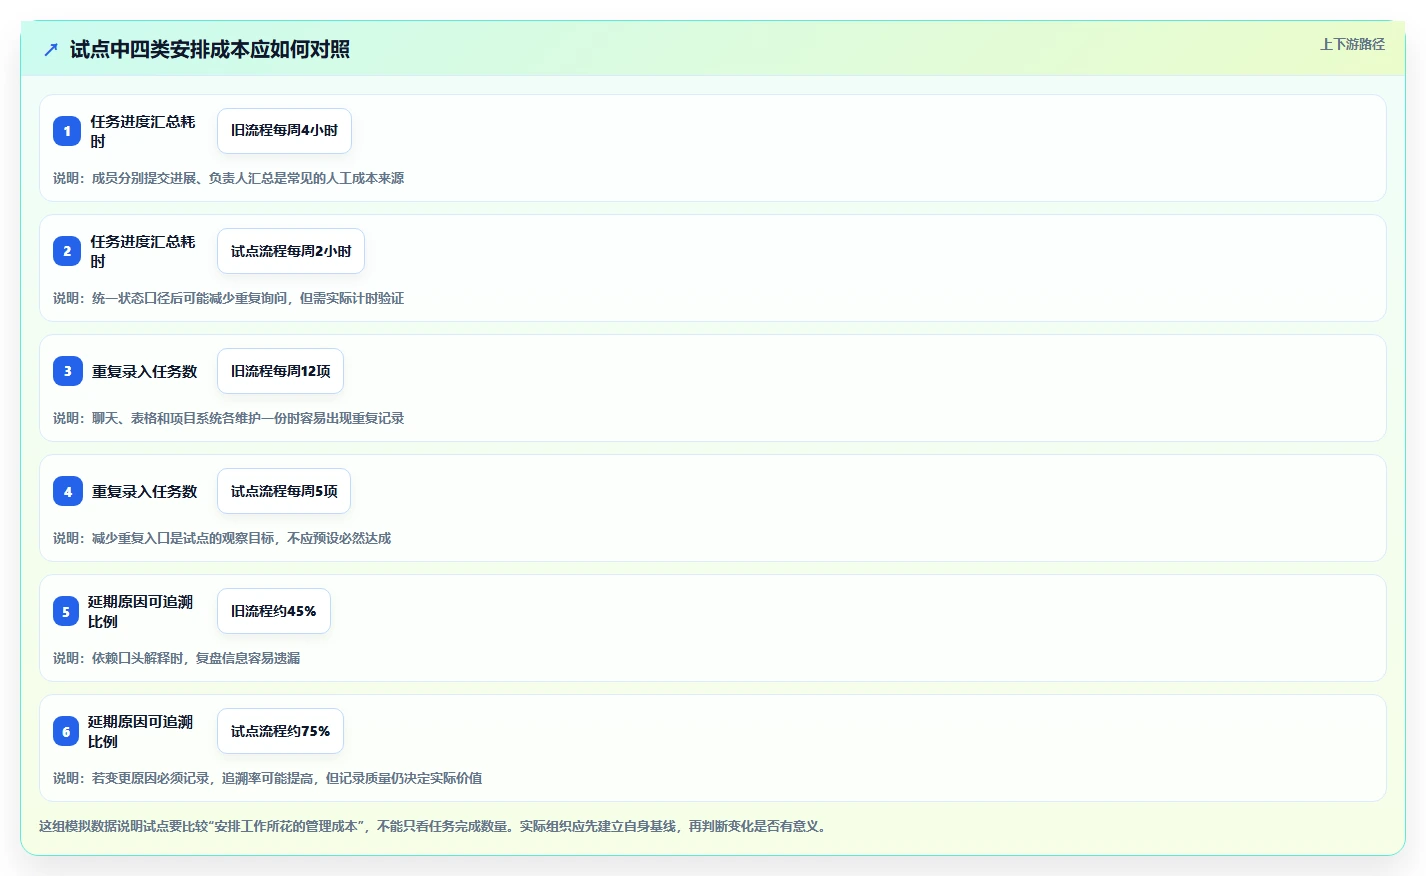Click the arrow icon beside the title
Image resolution: width=1426 pixels, height=876 pixels.
[51, 49]
